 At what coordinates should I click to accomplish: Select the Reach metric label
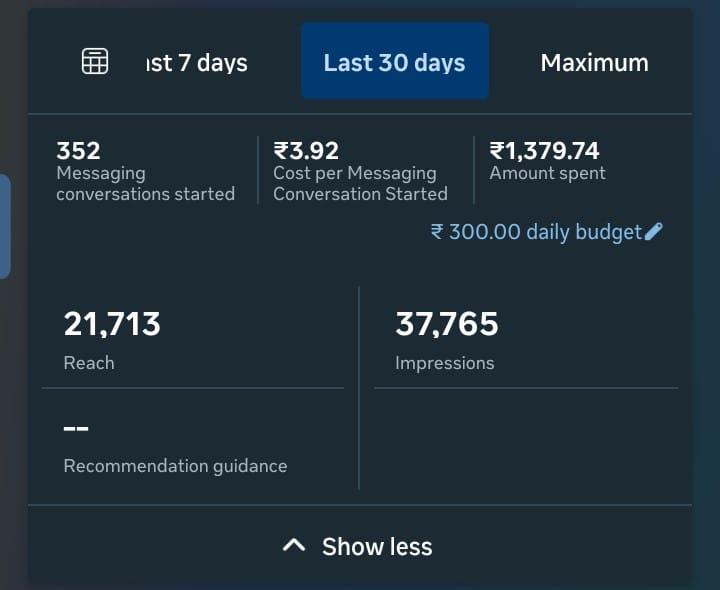[x=89, y=363]
